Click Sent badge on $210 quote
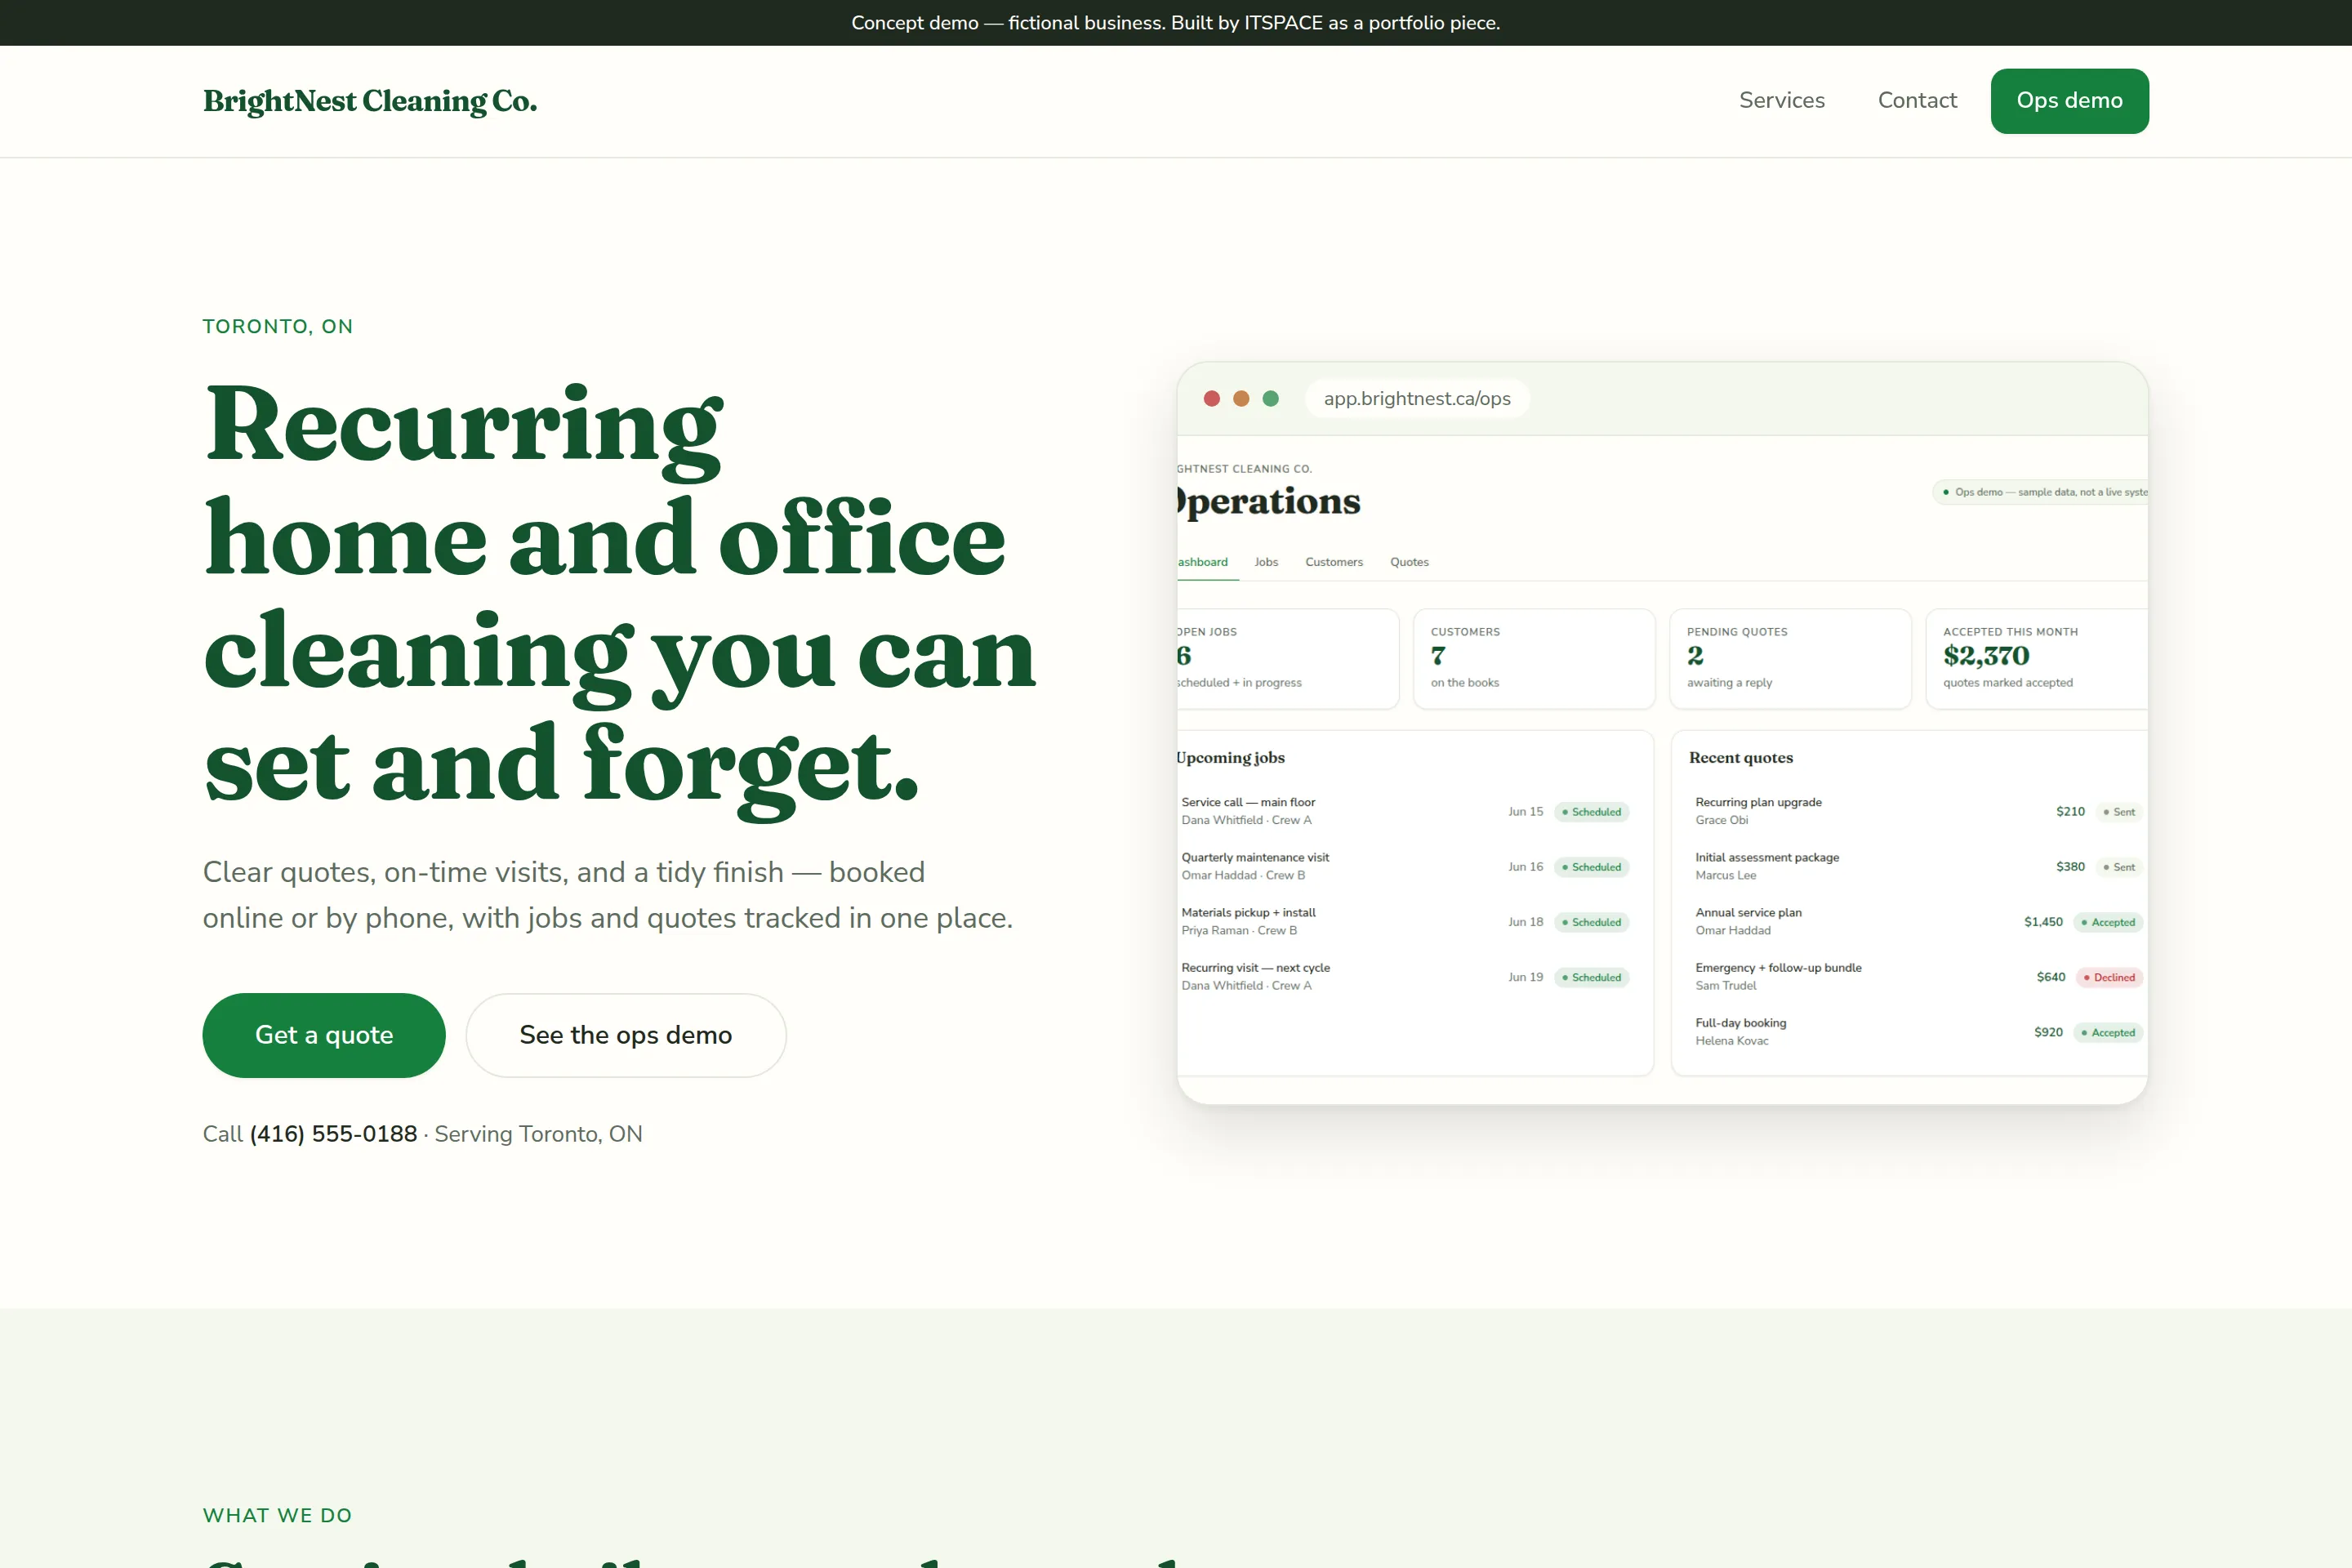The height and width of the screenshot is (1568, 2352). [x=2120, y=812]
